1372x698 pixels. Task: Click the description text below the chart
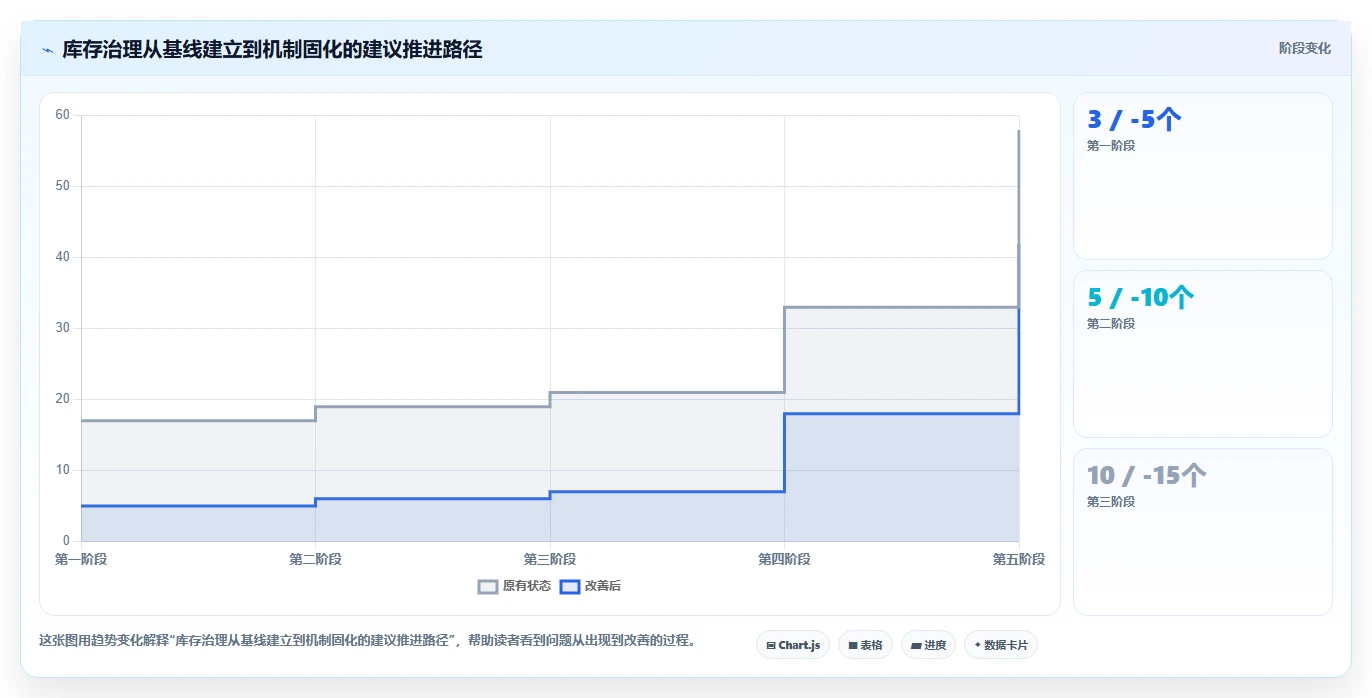(367, 640)
